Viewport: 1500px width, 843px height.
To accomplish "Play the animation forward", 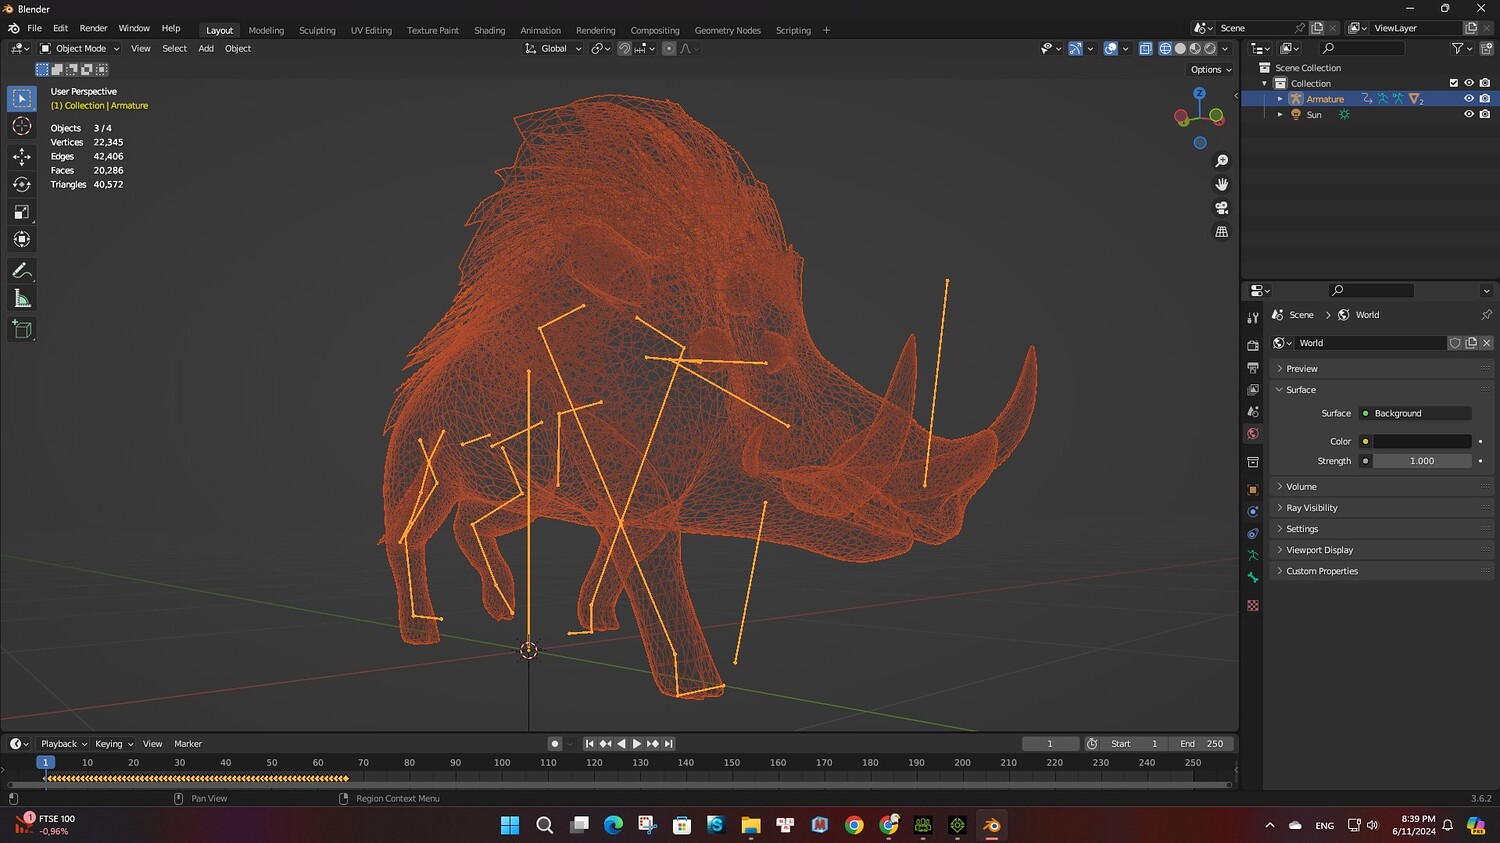I will 637,744.
